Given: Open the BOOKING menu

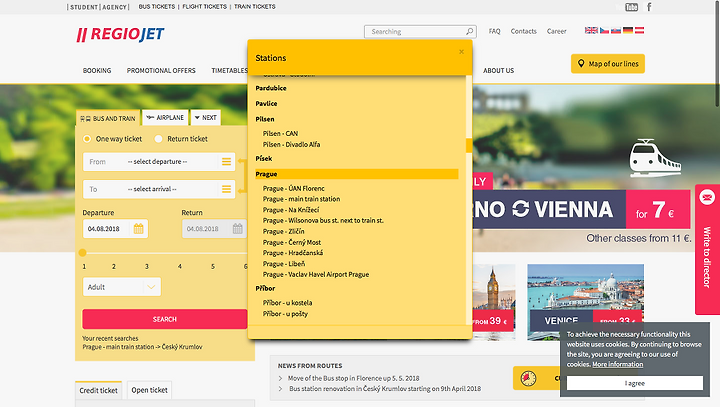Looking at the screenshot, I should [97, 71].
